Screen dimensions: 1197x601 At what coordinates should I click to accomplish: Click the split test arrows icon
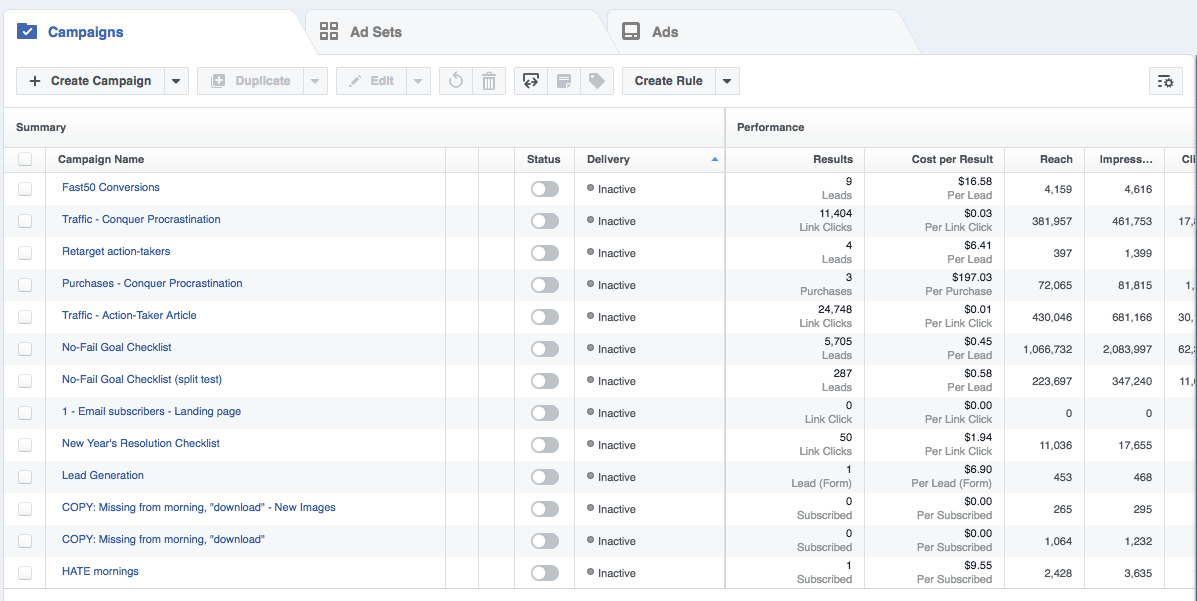coord(531,81)
